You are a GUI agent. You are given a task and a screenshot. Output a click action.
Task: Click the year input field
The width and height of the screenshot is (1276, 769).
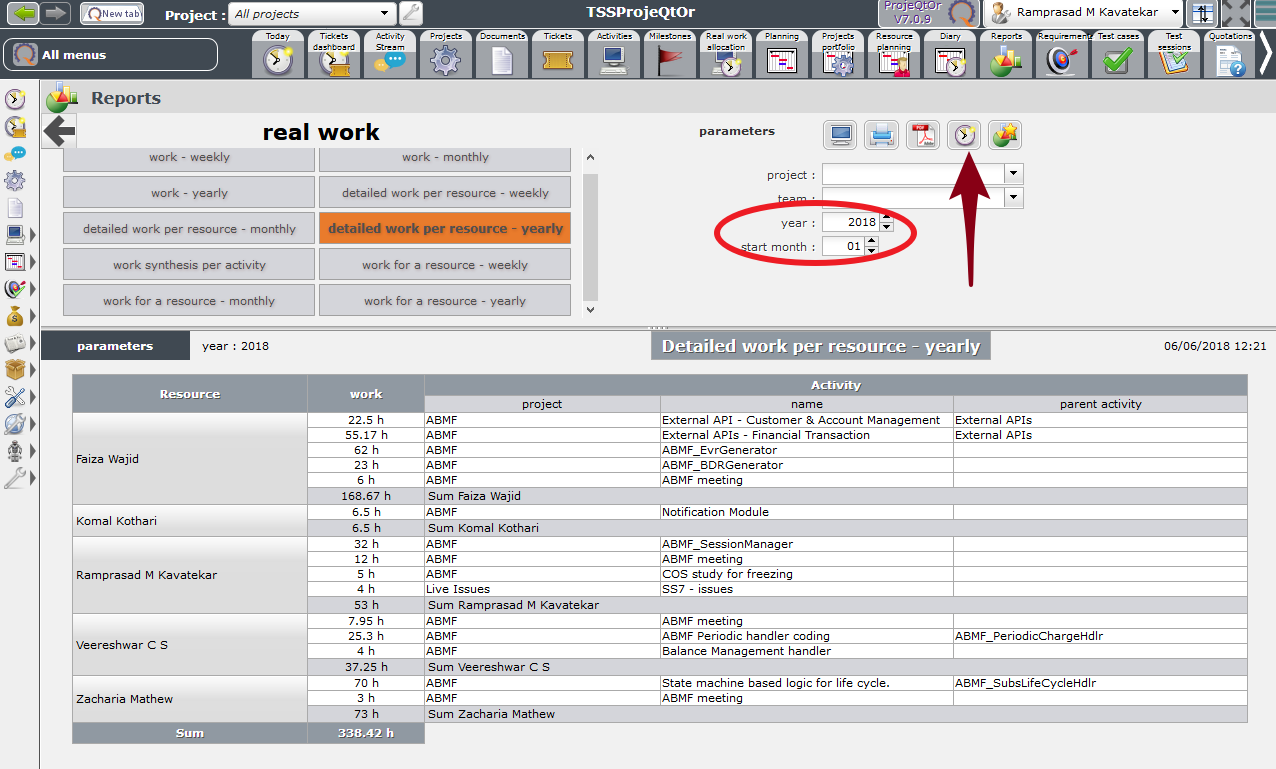coord(850,222)
